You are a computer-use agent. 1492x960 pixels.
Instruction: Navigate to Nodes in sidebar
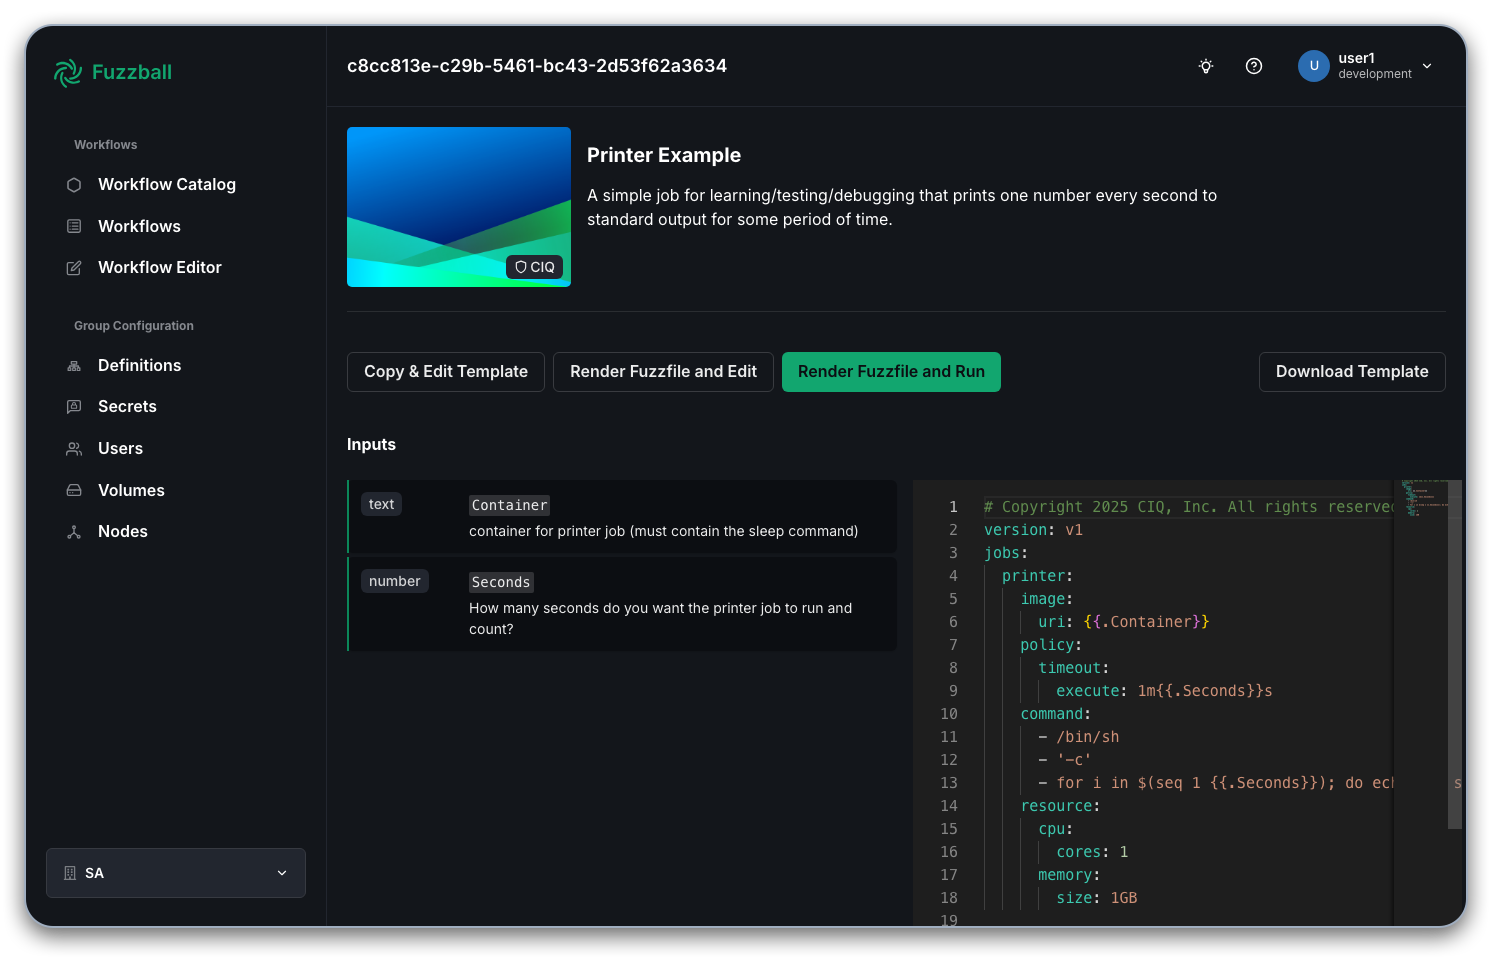122,532
